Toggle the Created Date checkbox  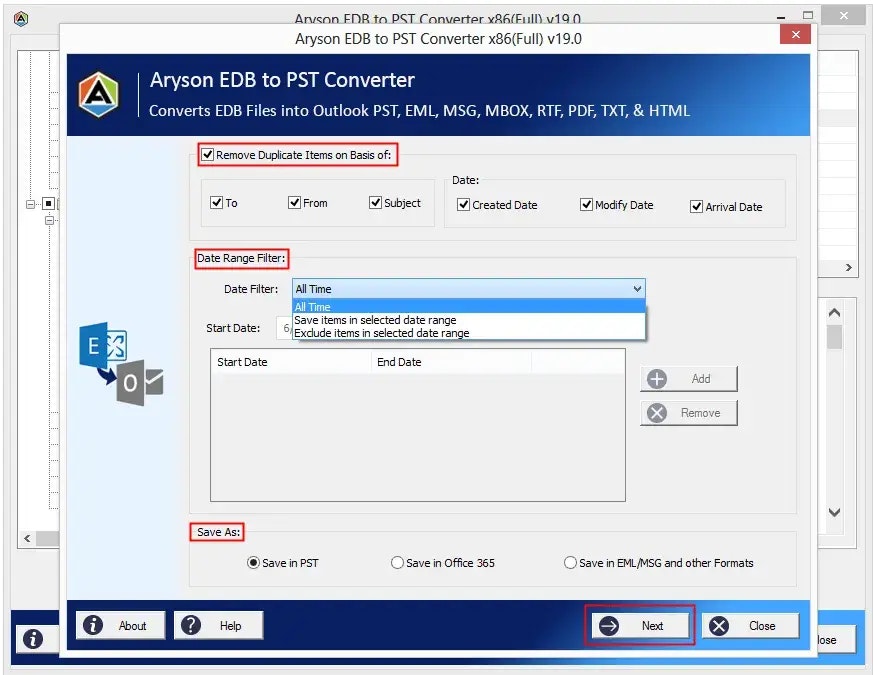click(x=463, y=204)
